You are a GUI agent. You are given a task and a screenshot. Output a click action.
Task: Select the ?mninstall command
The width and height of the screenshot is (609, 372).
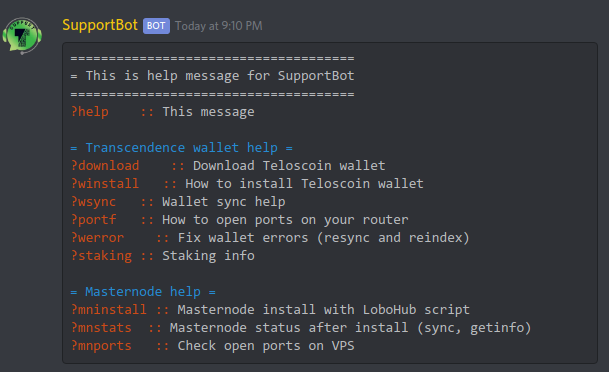point(109,310)
